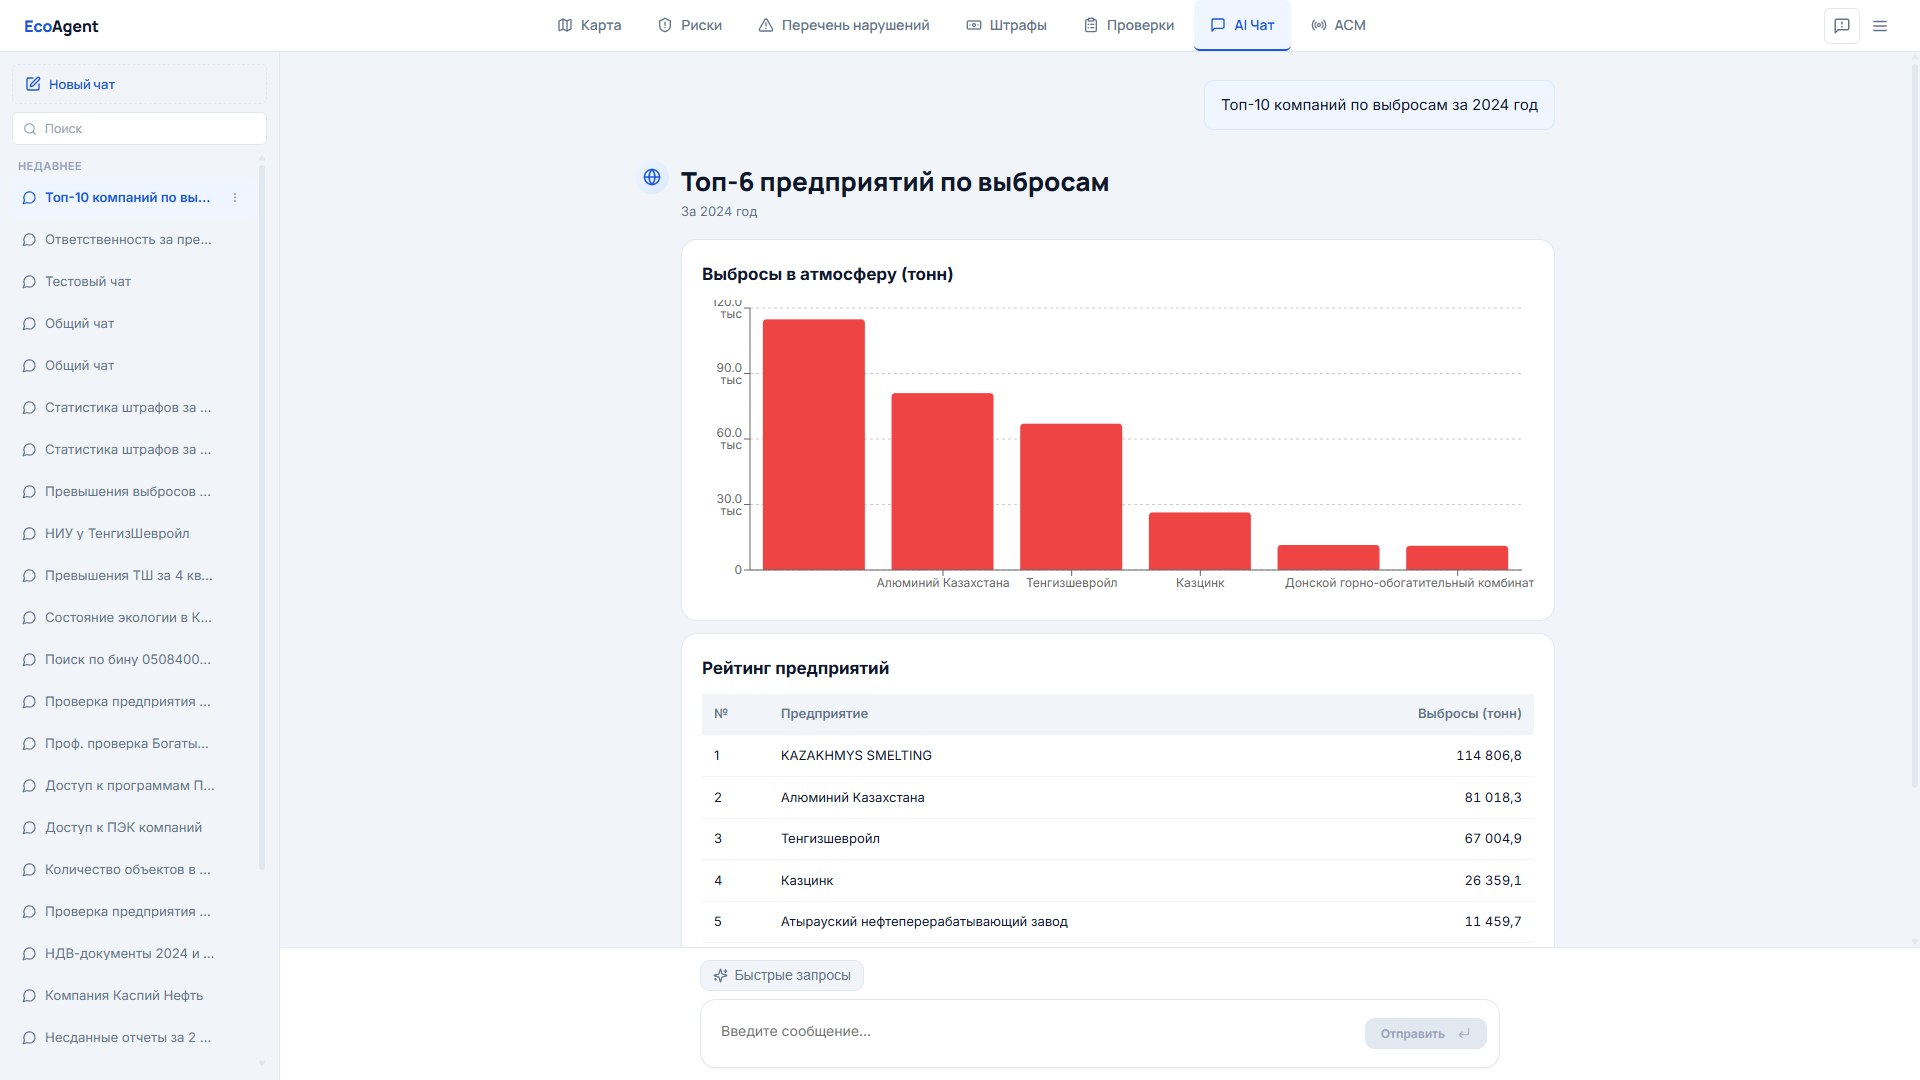Click KAZAKHMYS SMELTING table row
This screenshot has height=1080, width=1920.
1117,756
